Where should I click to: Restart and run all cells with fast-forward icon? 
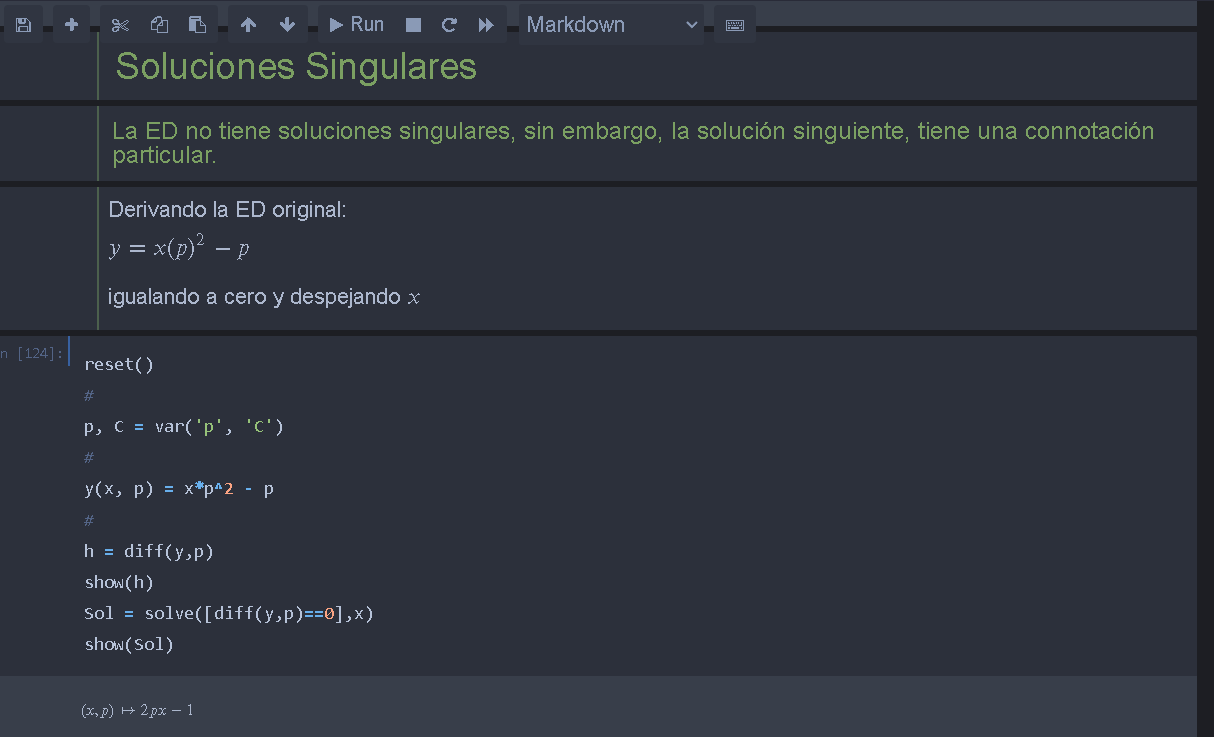click(486, 25)
